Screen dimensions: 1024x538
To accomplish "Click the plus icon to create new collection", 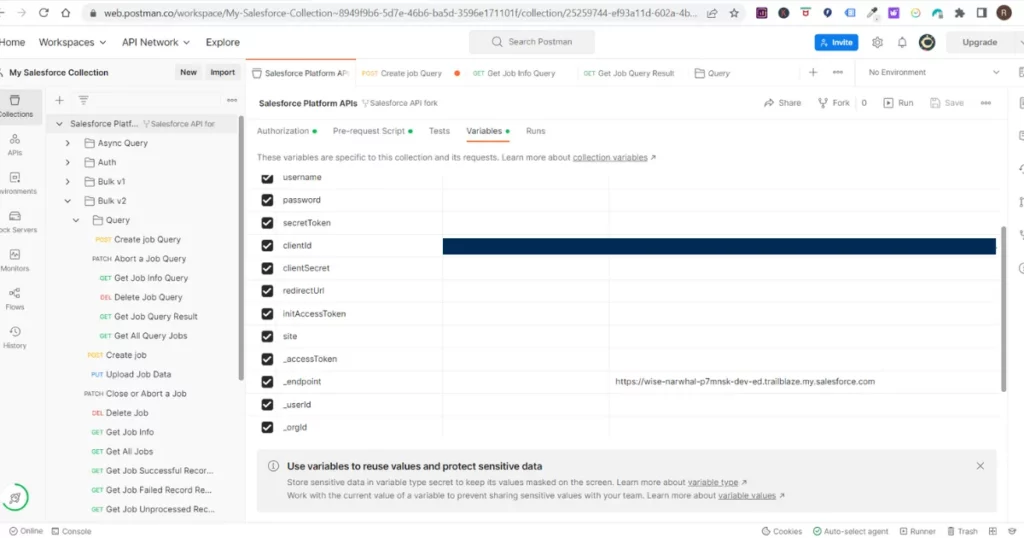I will [x=59, y=100].
